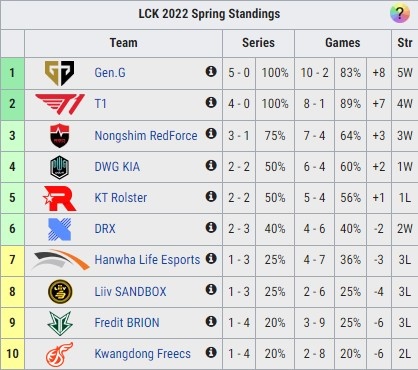This screenshot has width=418, height=370.
Task: Open the Liiv SANDBOX info icon
Action: [211, 289]
